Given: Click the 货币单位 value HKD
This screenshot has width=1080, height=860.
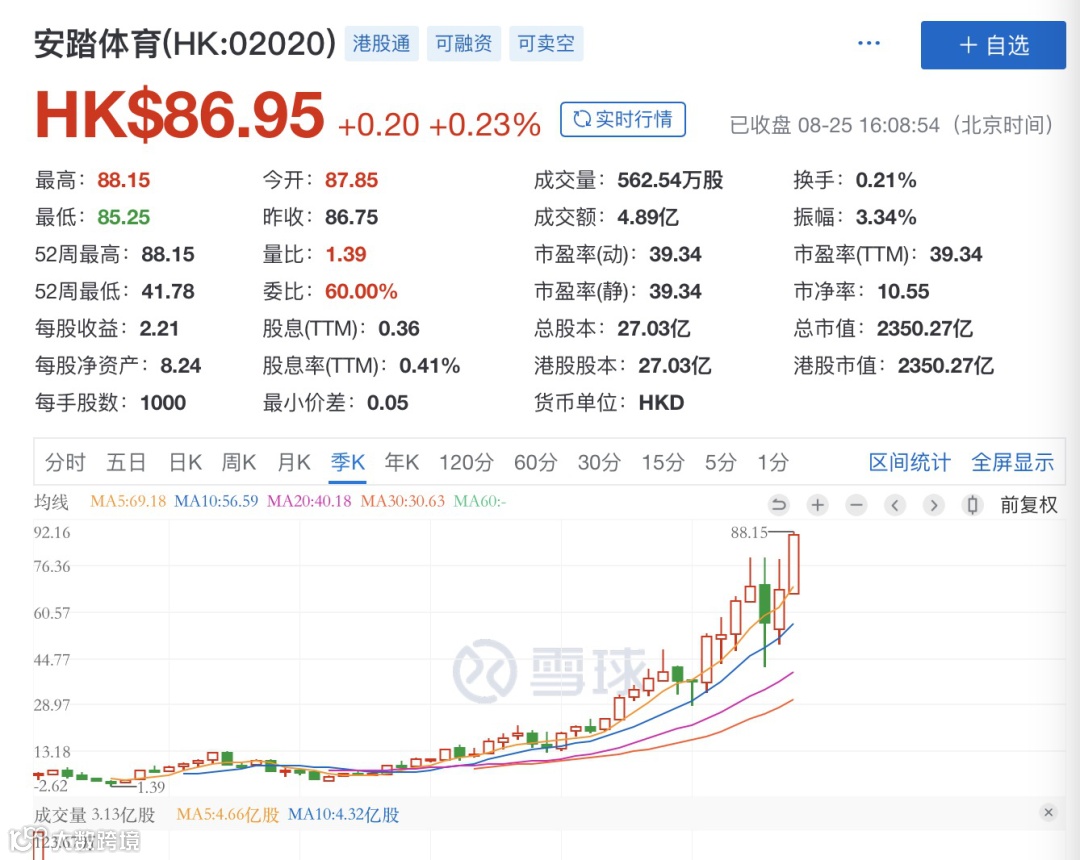Looking at the screenshot, I should (x=661, y=403).
